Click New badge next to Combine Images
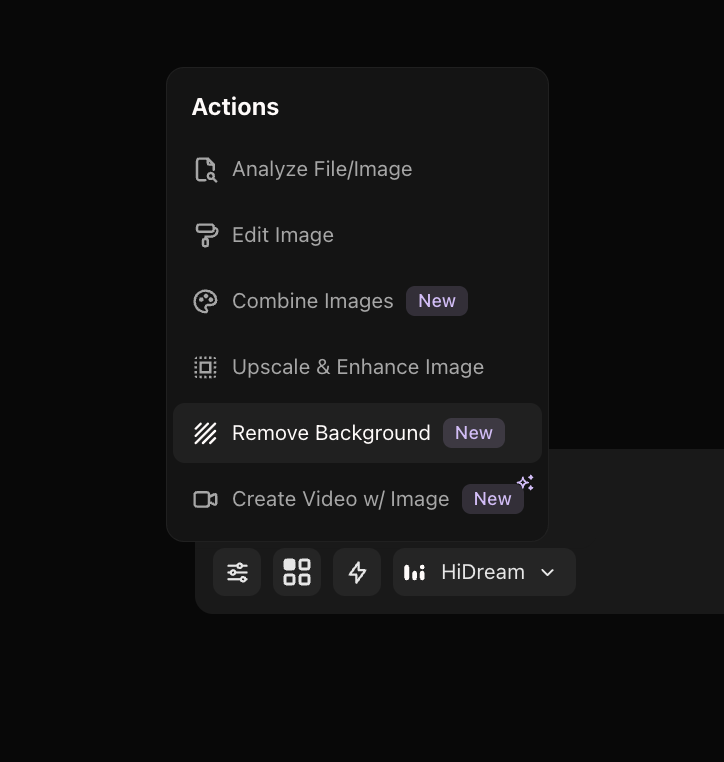Image resolution: width=724 pixels, height=762 pixels. click(437, 301)
